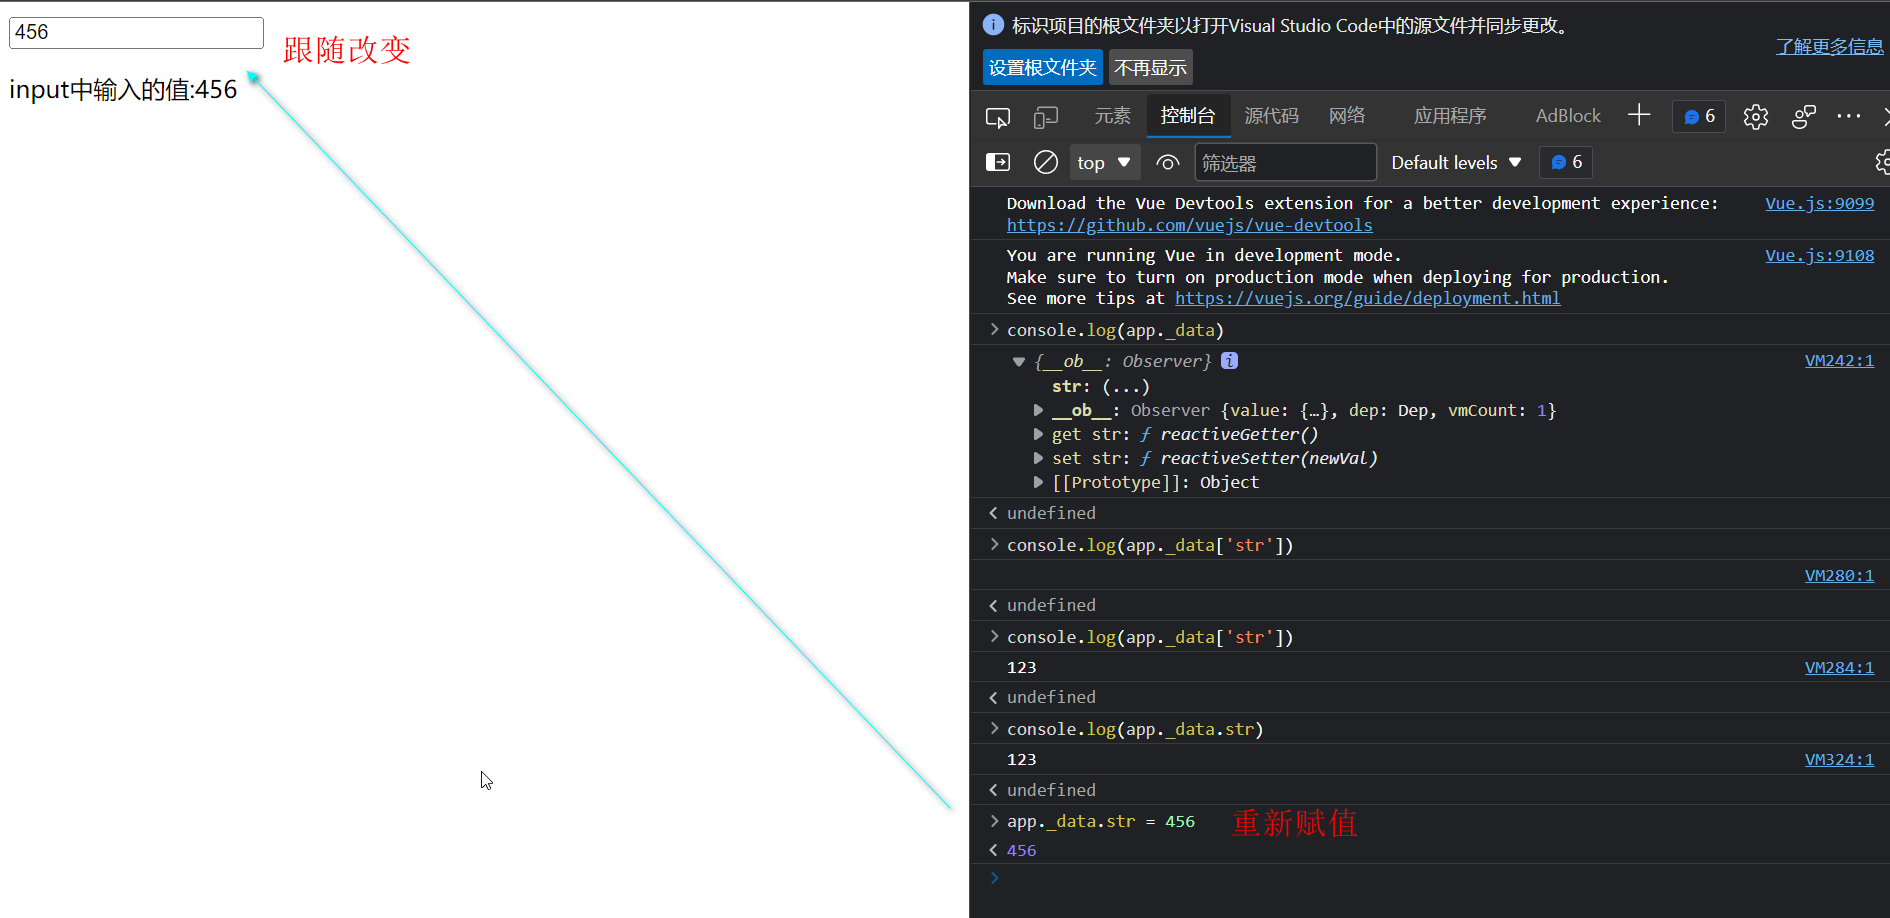The width and height of the screenshot is (1890, 918).
Task: Click the page input containing 456
Action: click(x=136, y=32)
